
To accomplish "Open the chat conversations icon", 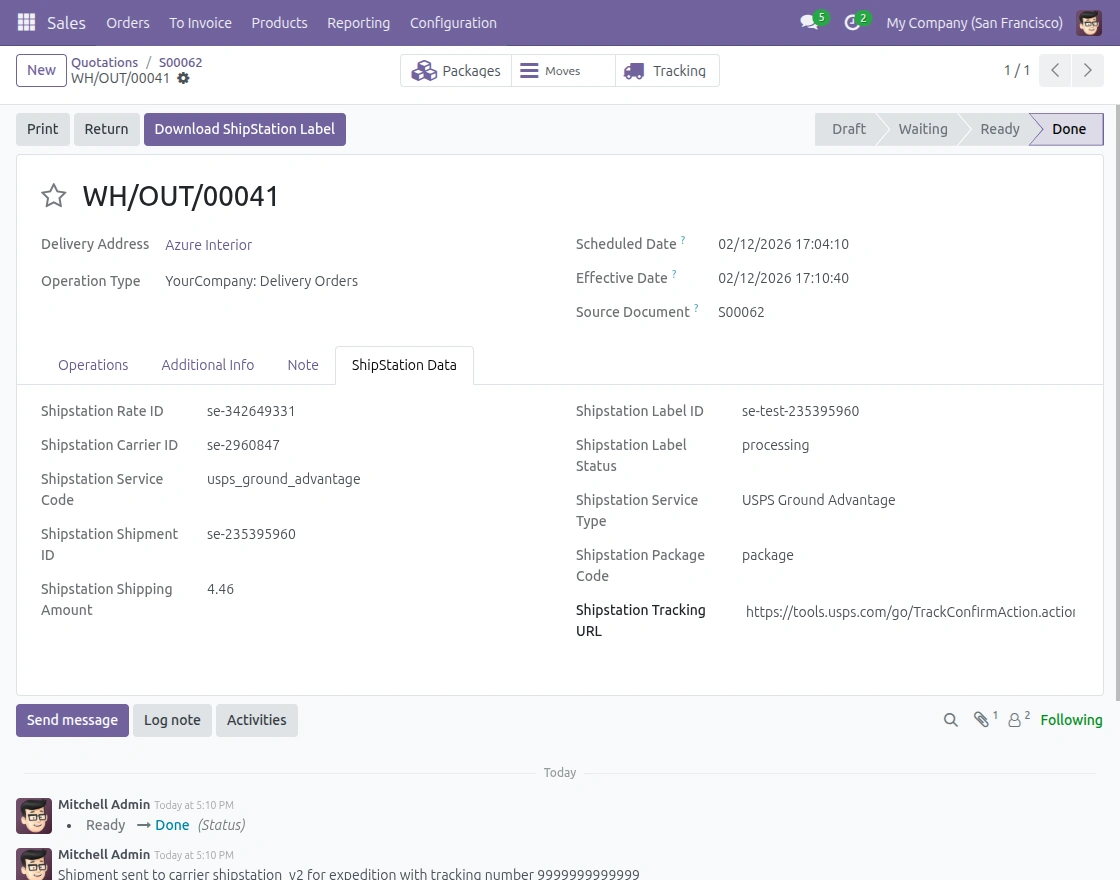I will [810, 22].
